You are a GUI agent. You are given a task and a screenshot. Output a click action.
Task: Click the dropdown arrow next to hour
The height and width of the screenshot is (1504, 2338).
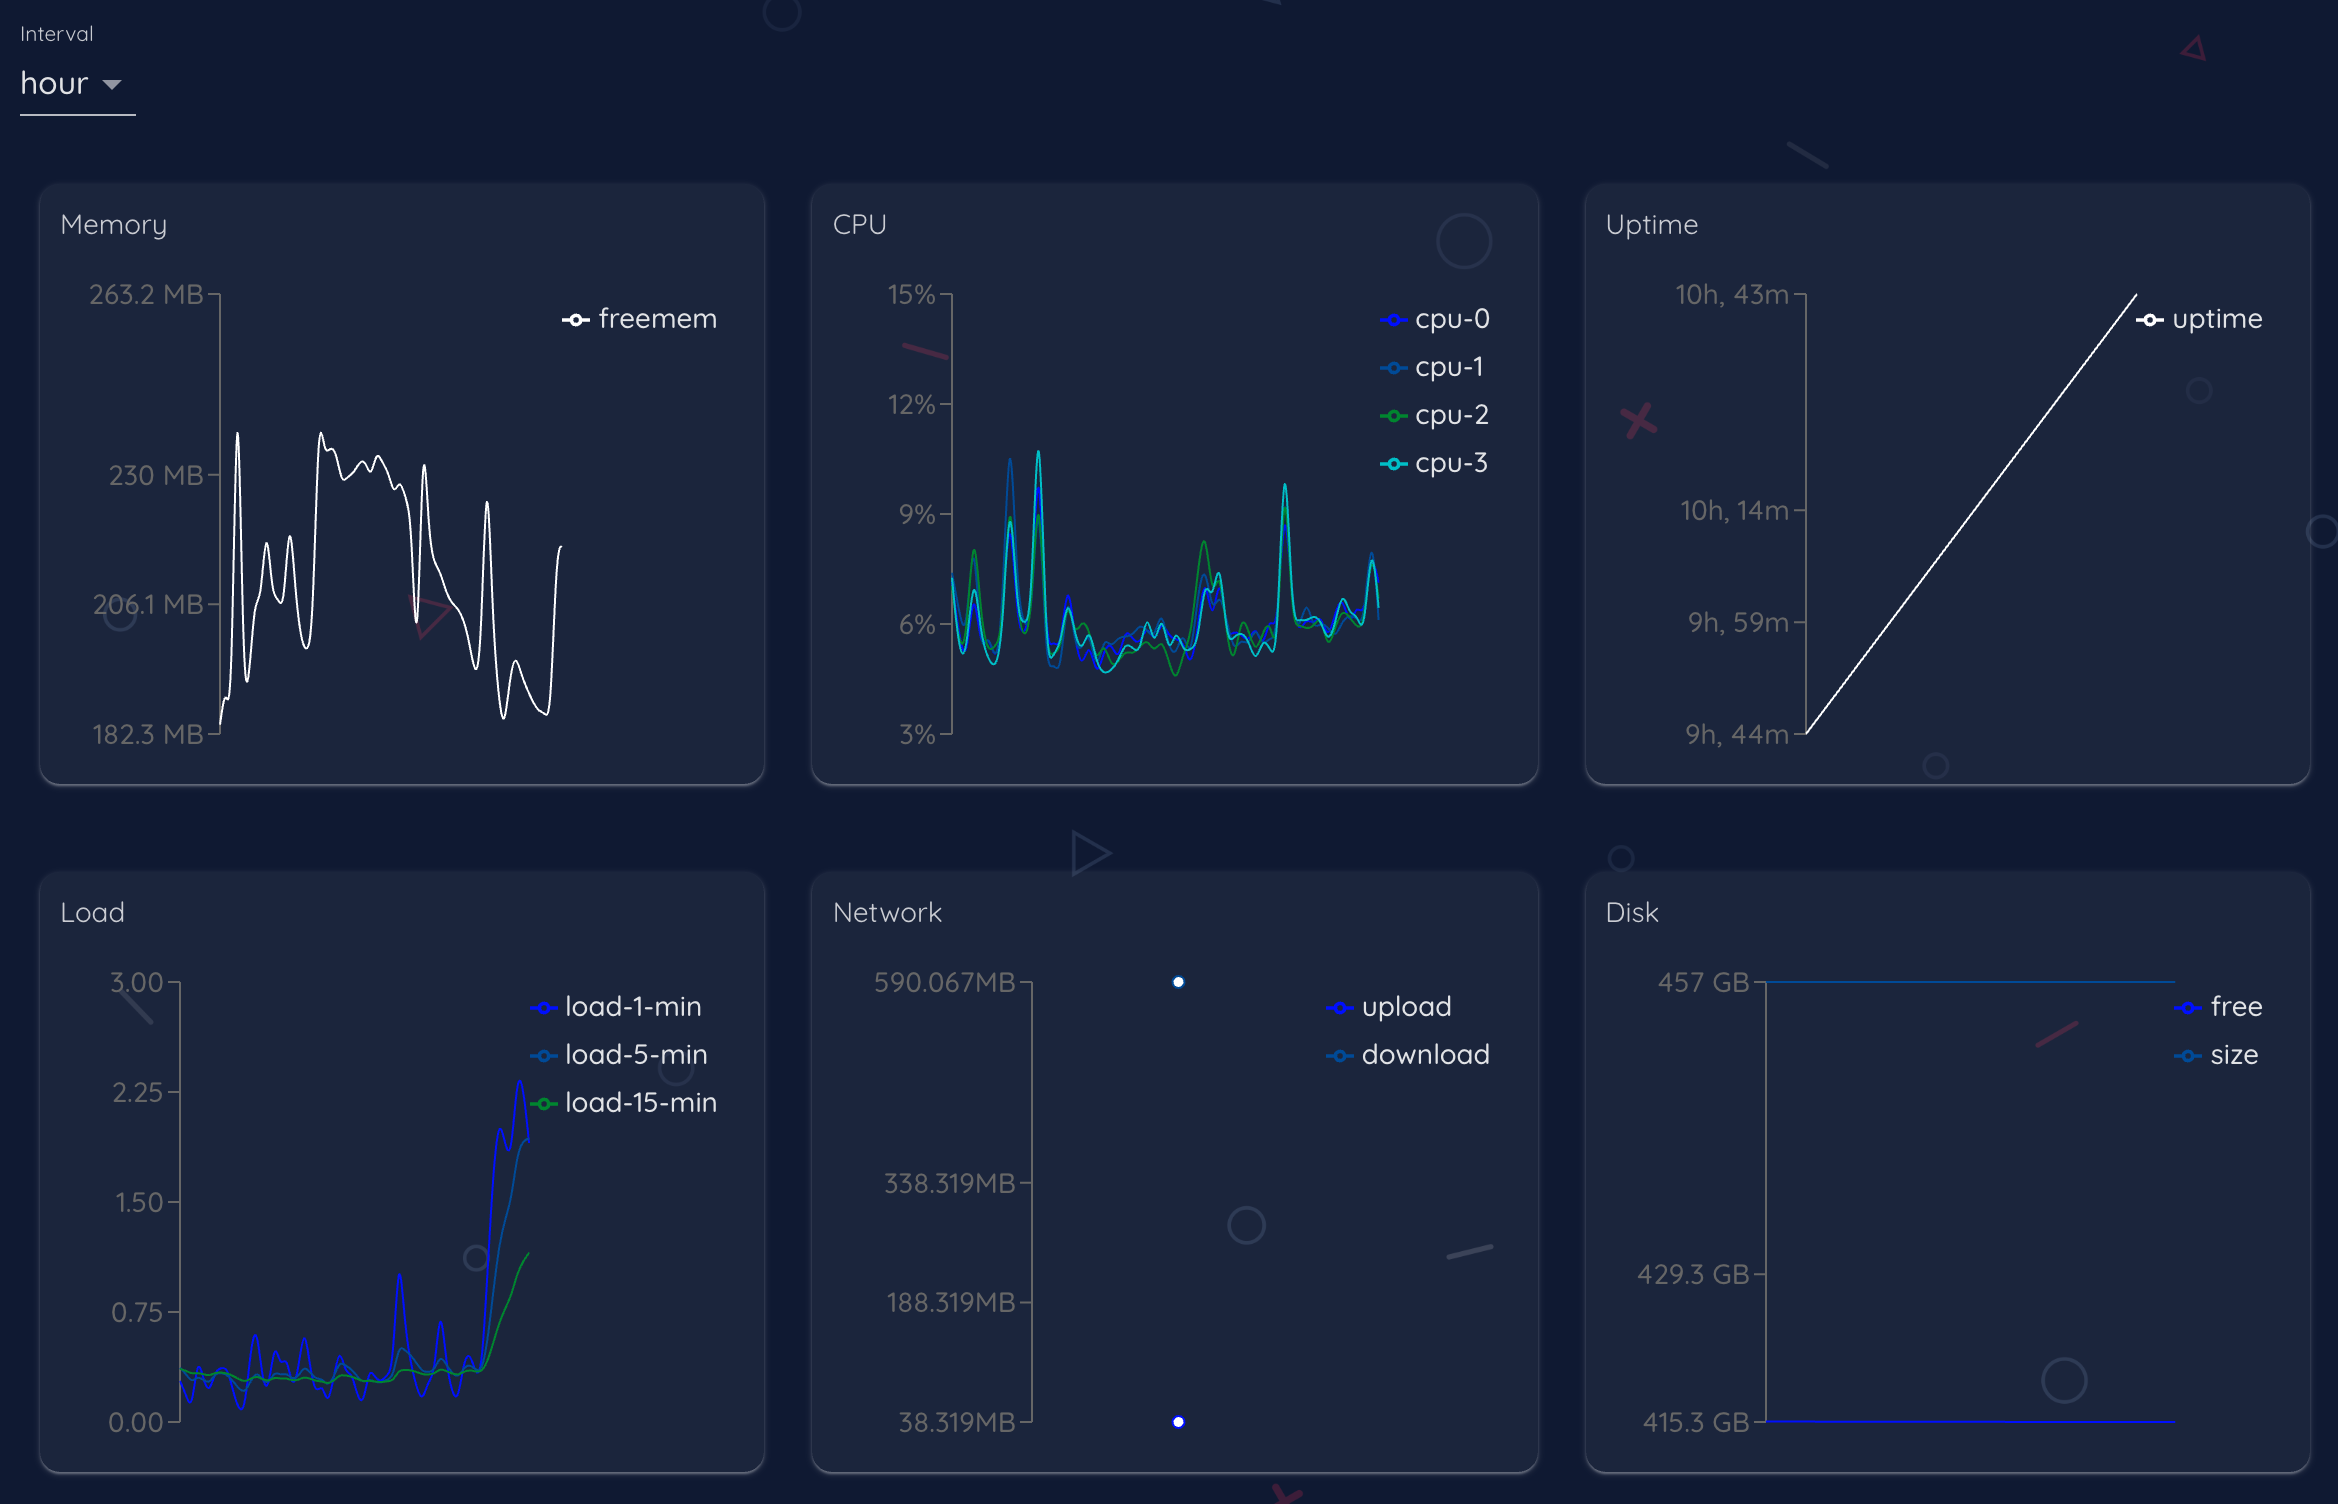[112, 85]
